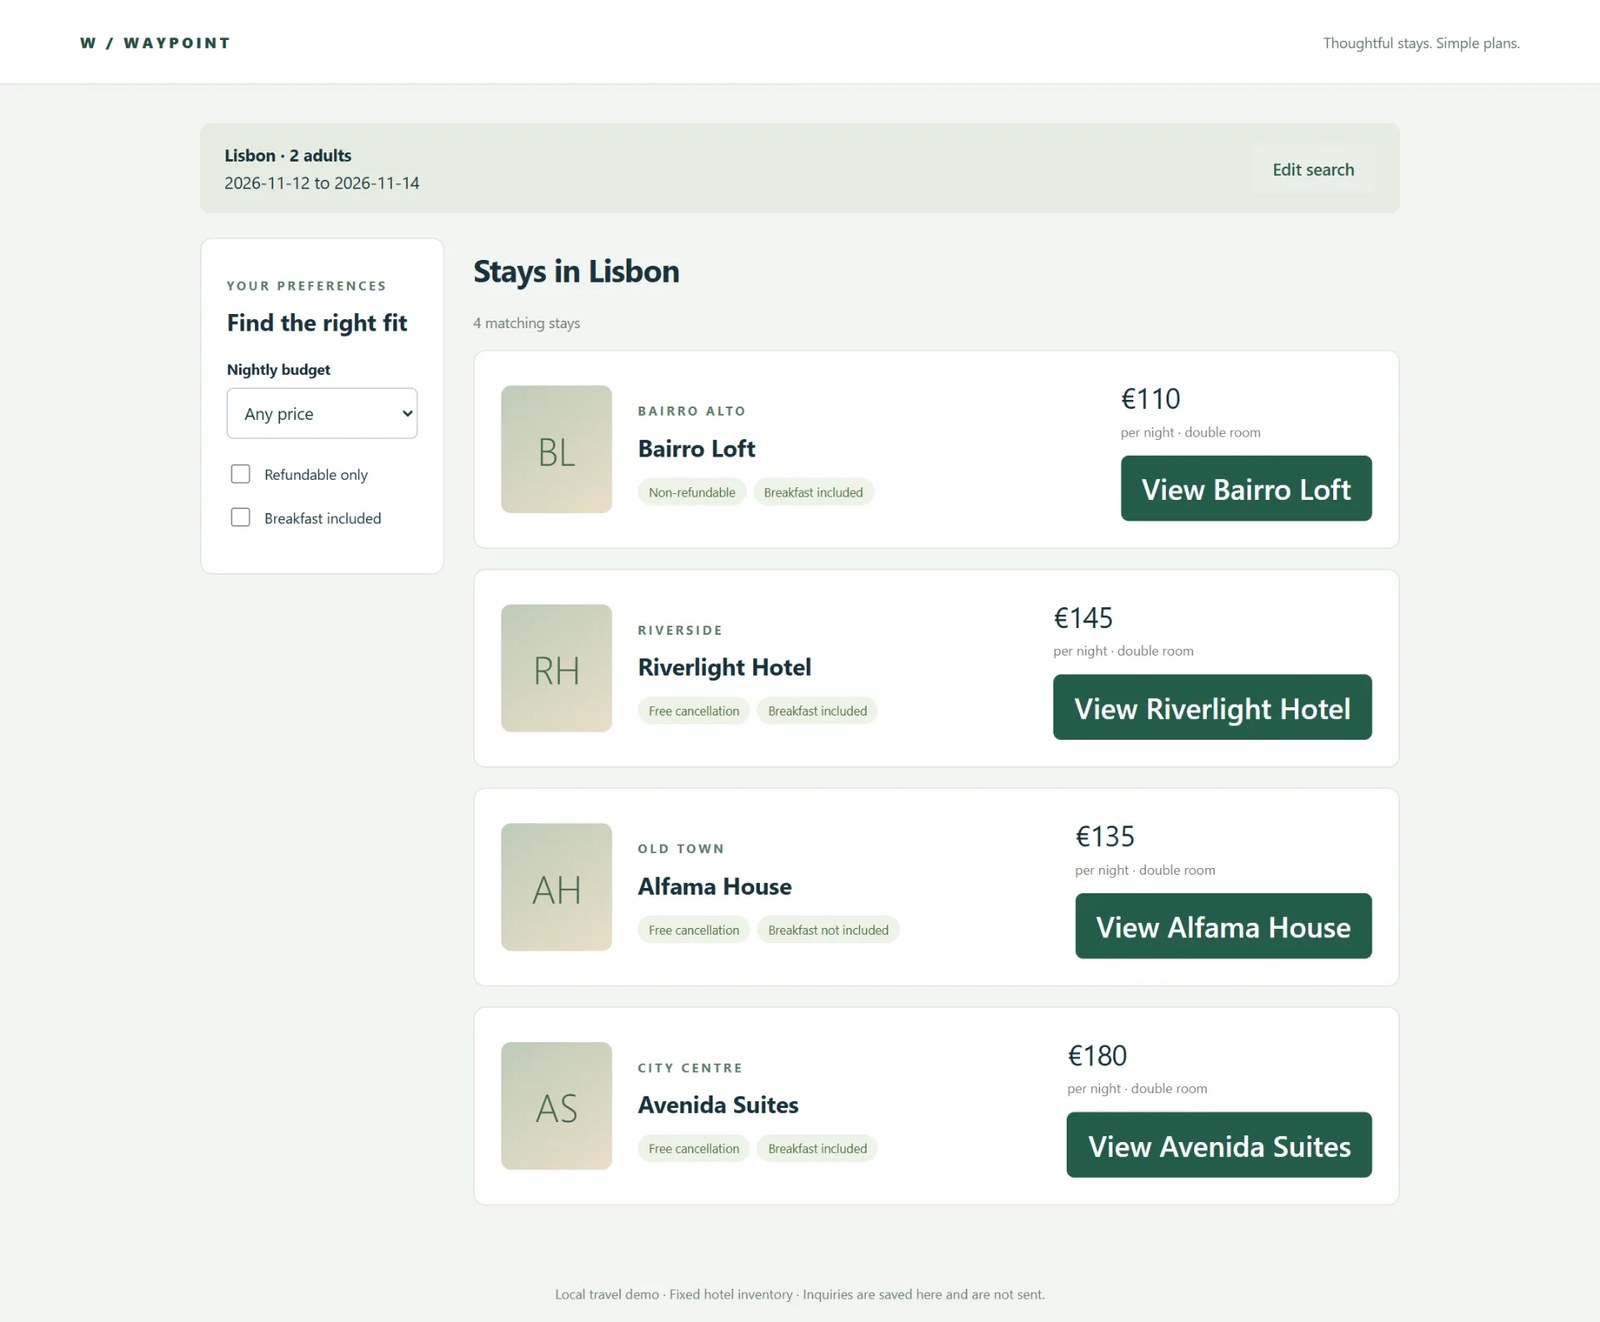Tick the Refundable only checkbox
1600x1322 pixels.
(x=240, y=474)
